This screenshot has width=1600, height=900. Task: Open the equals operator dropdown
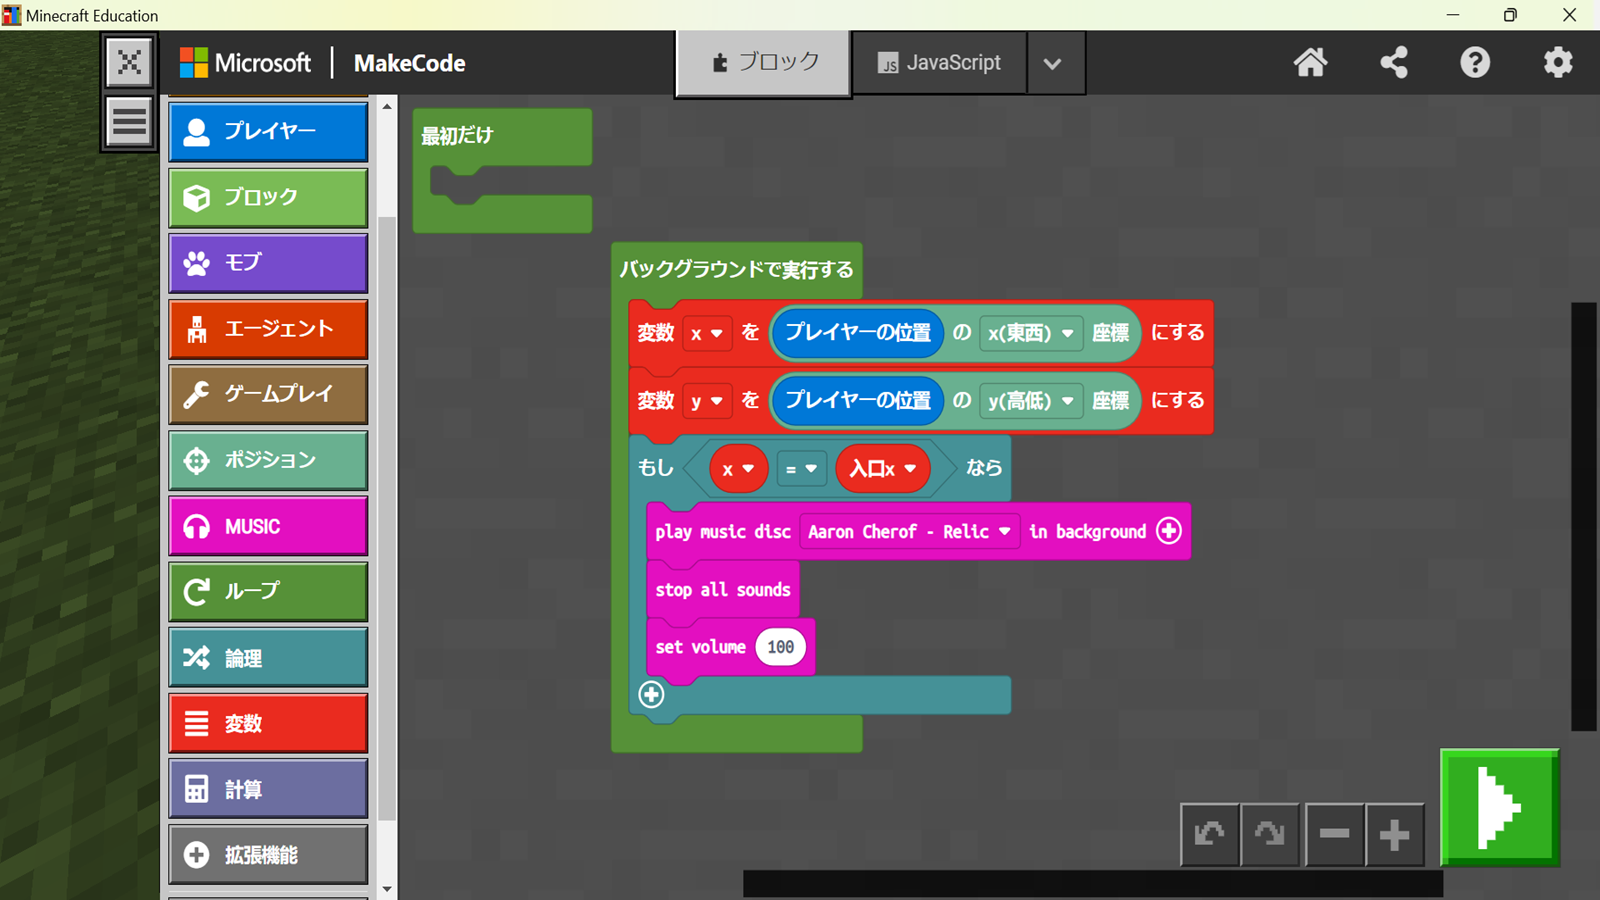pyautogui.click(x=801, y=468)
